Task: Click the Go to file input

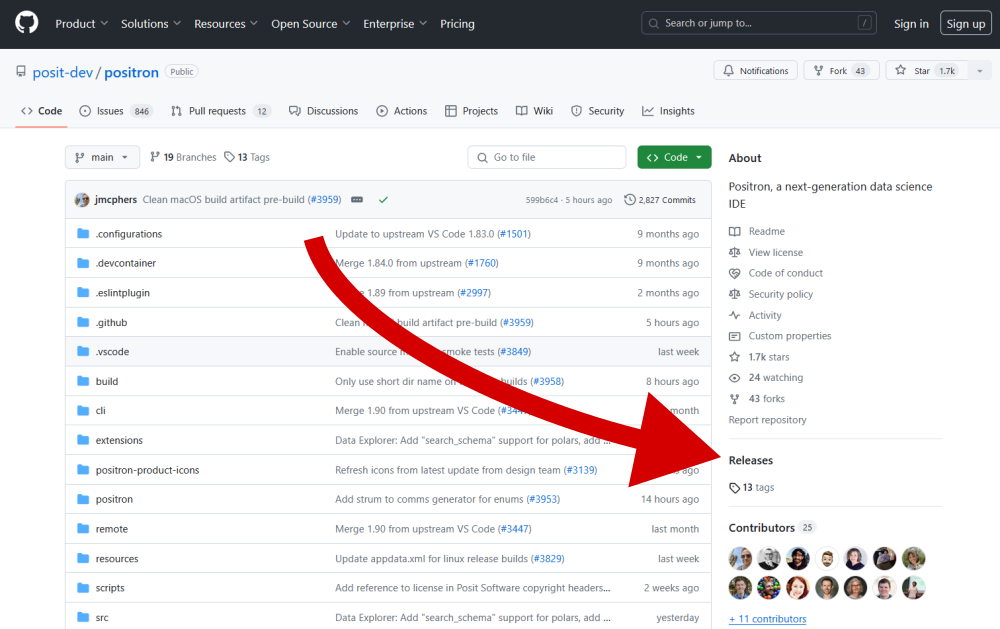Action: point(547,157)
